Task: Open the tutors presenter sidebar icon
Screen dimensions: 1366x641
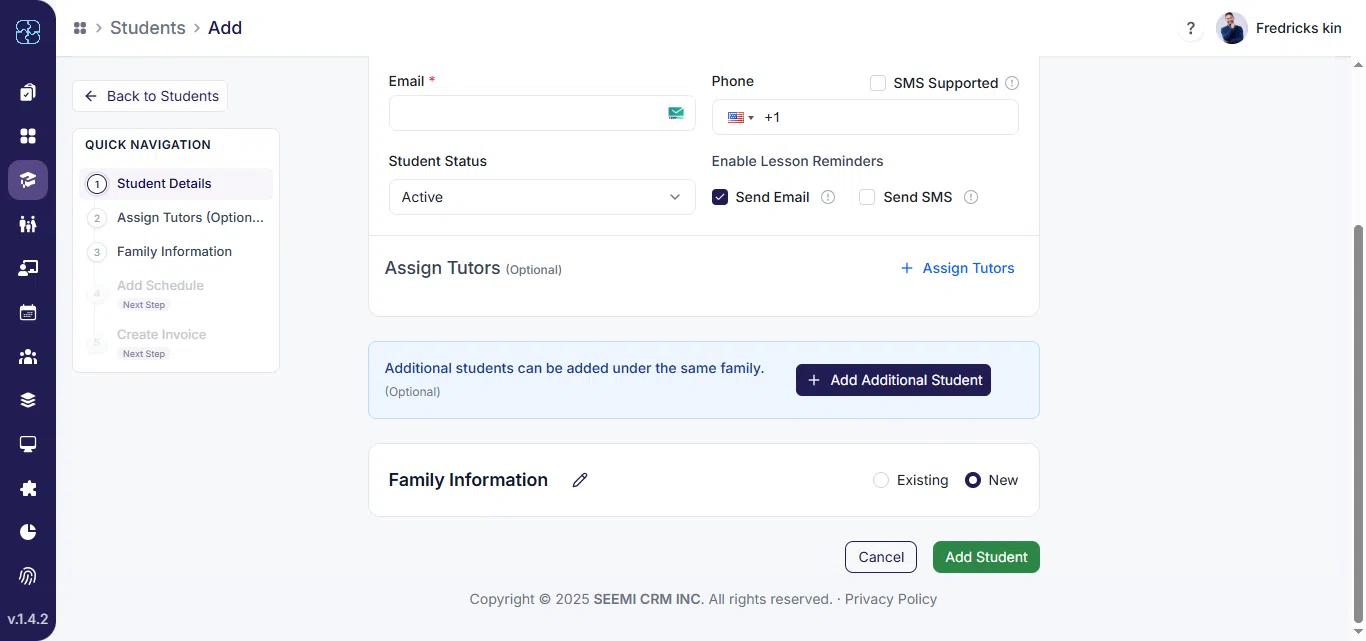Action: (x=28, y=268)
